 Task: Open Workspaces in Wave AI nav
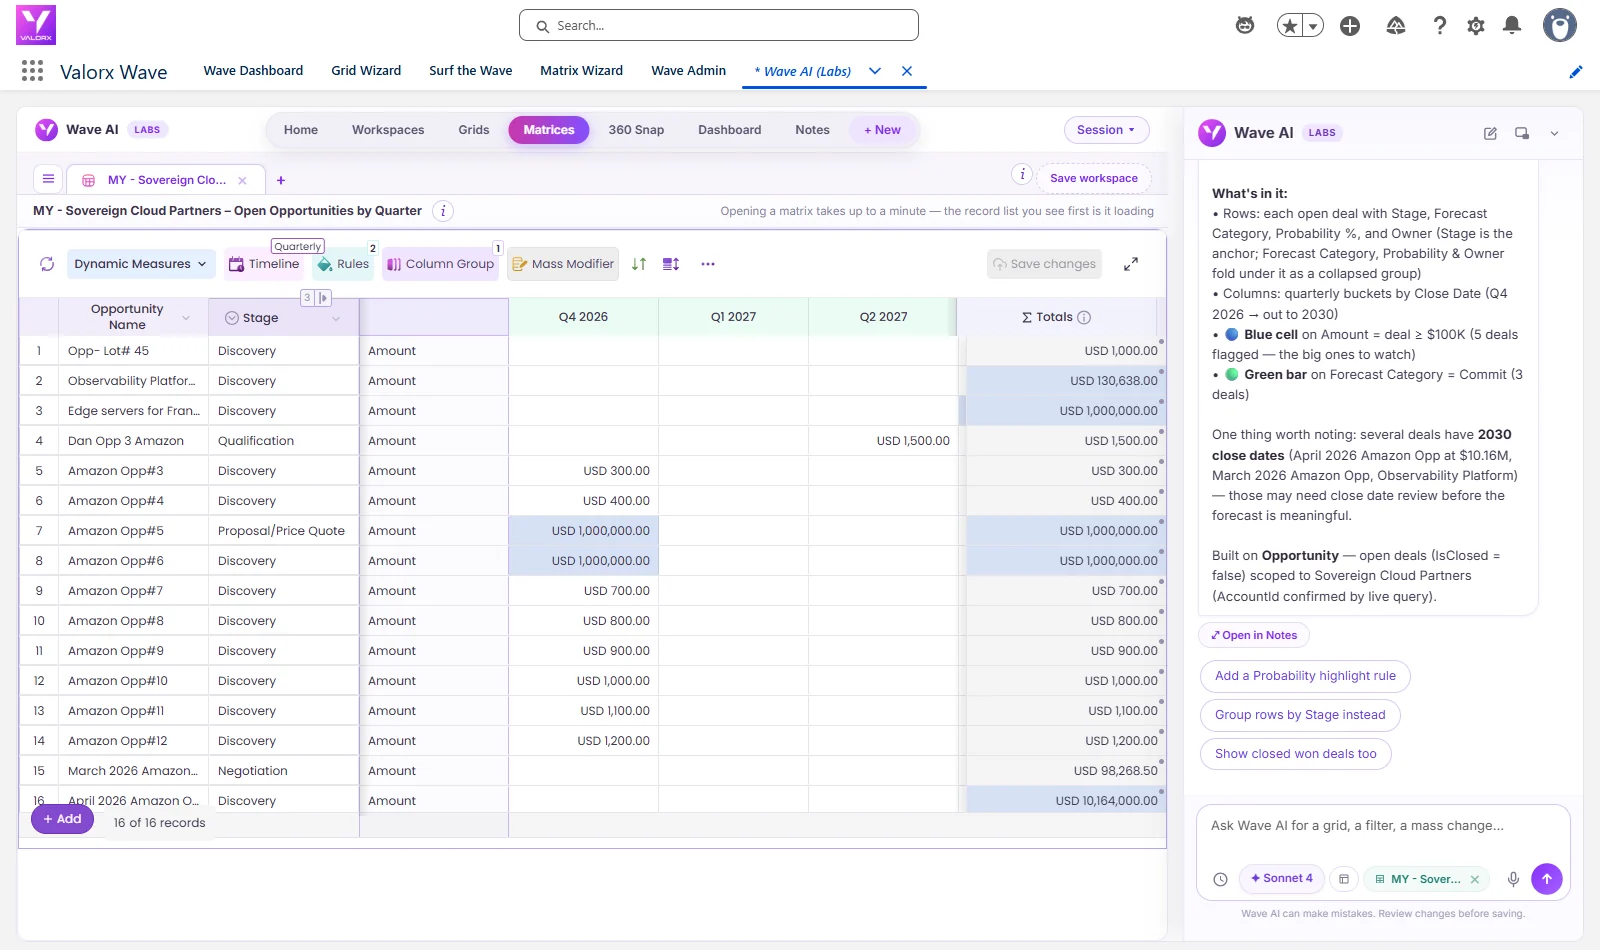388,130
